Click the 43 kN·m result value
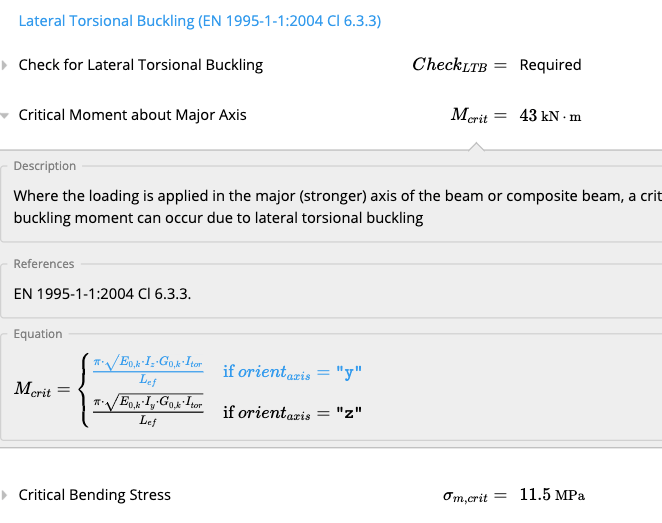The width and height of the screenshot is (662, 523). pyautogui.click(x=550, y=116)
